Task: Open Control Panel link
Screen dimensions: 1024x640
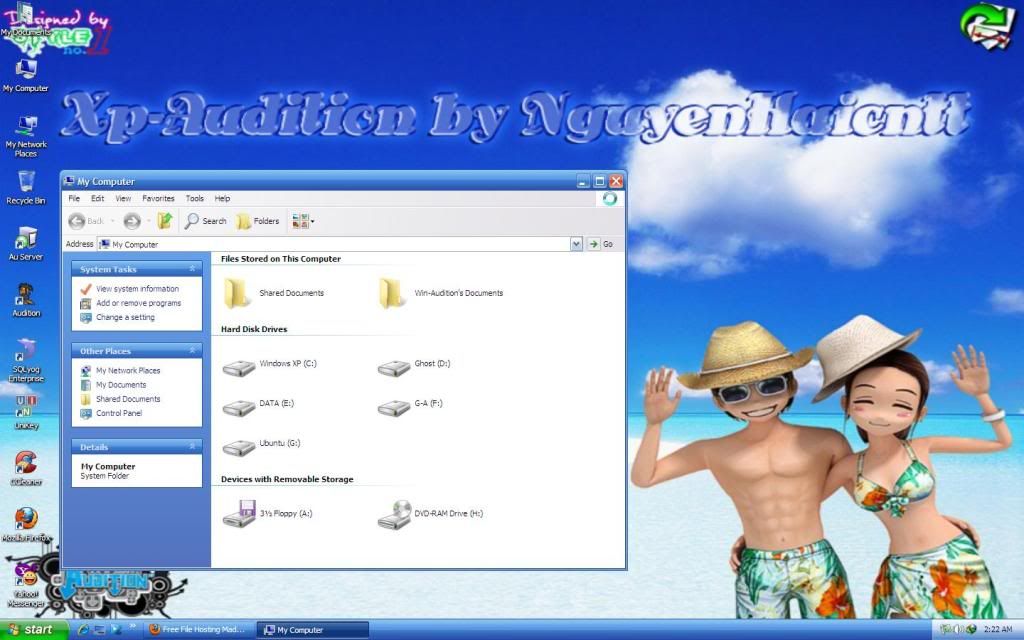Action: (111, 413)
